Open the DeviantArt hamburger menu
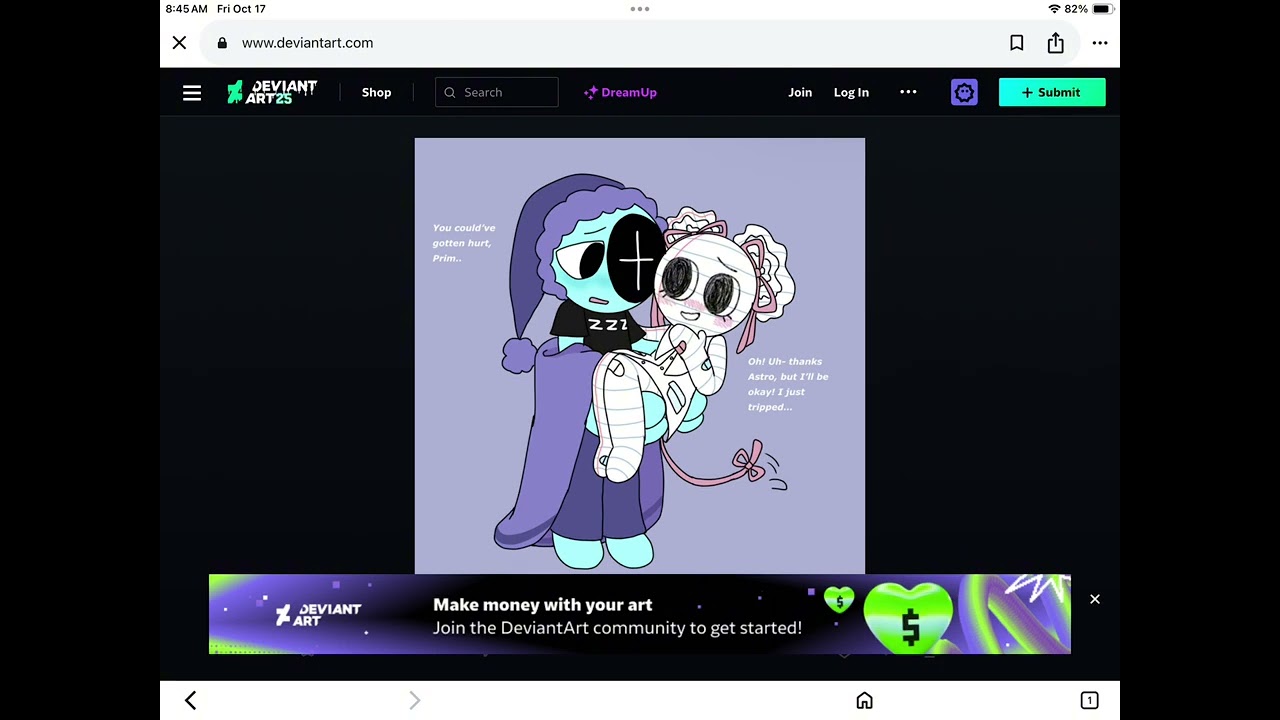This screenshot has width=1280, height=720. pyautogui.click(x=192, y=93)
